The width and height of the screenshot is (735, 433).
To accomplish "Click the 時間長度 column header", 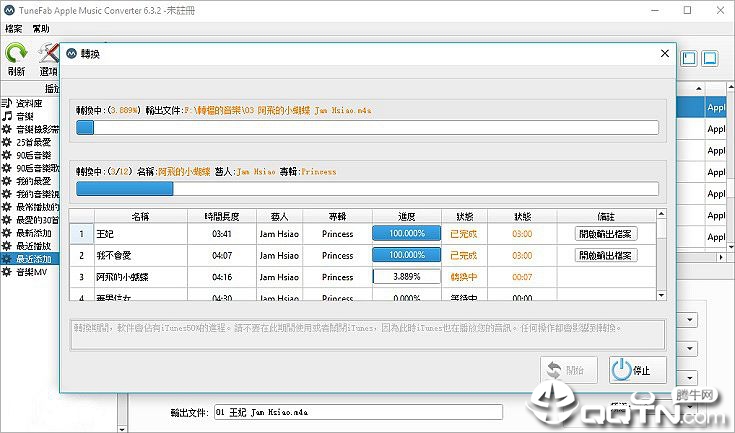I will tap(222, 216).
